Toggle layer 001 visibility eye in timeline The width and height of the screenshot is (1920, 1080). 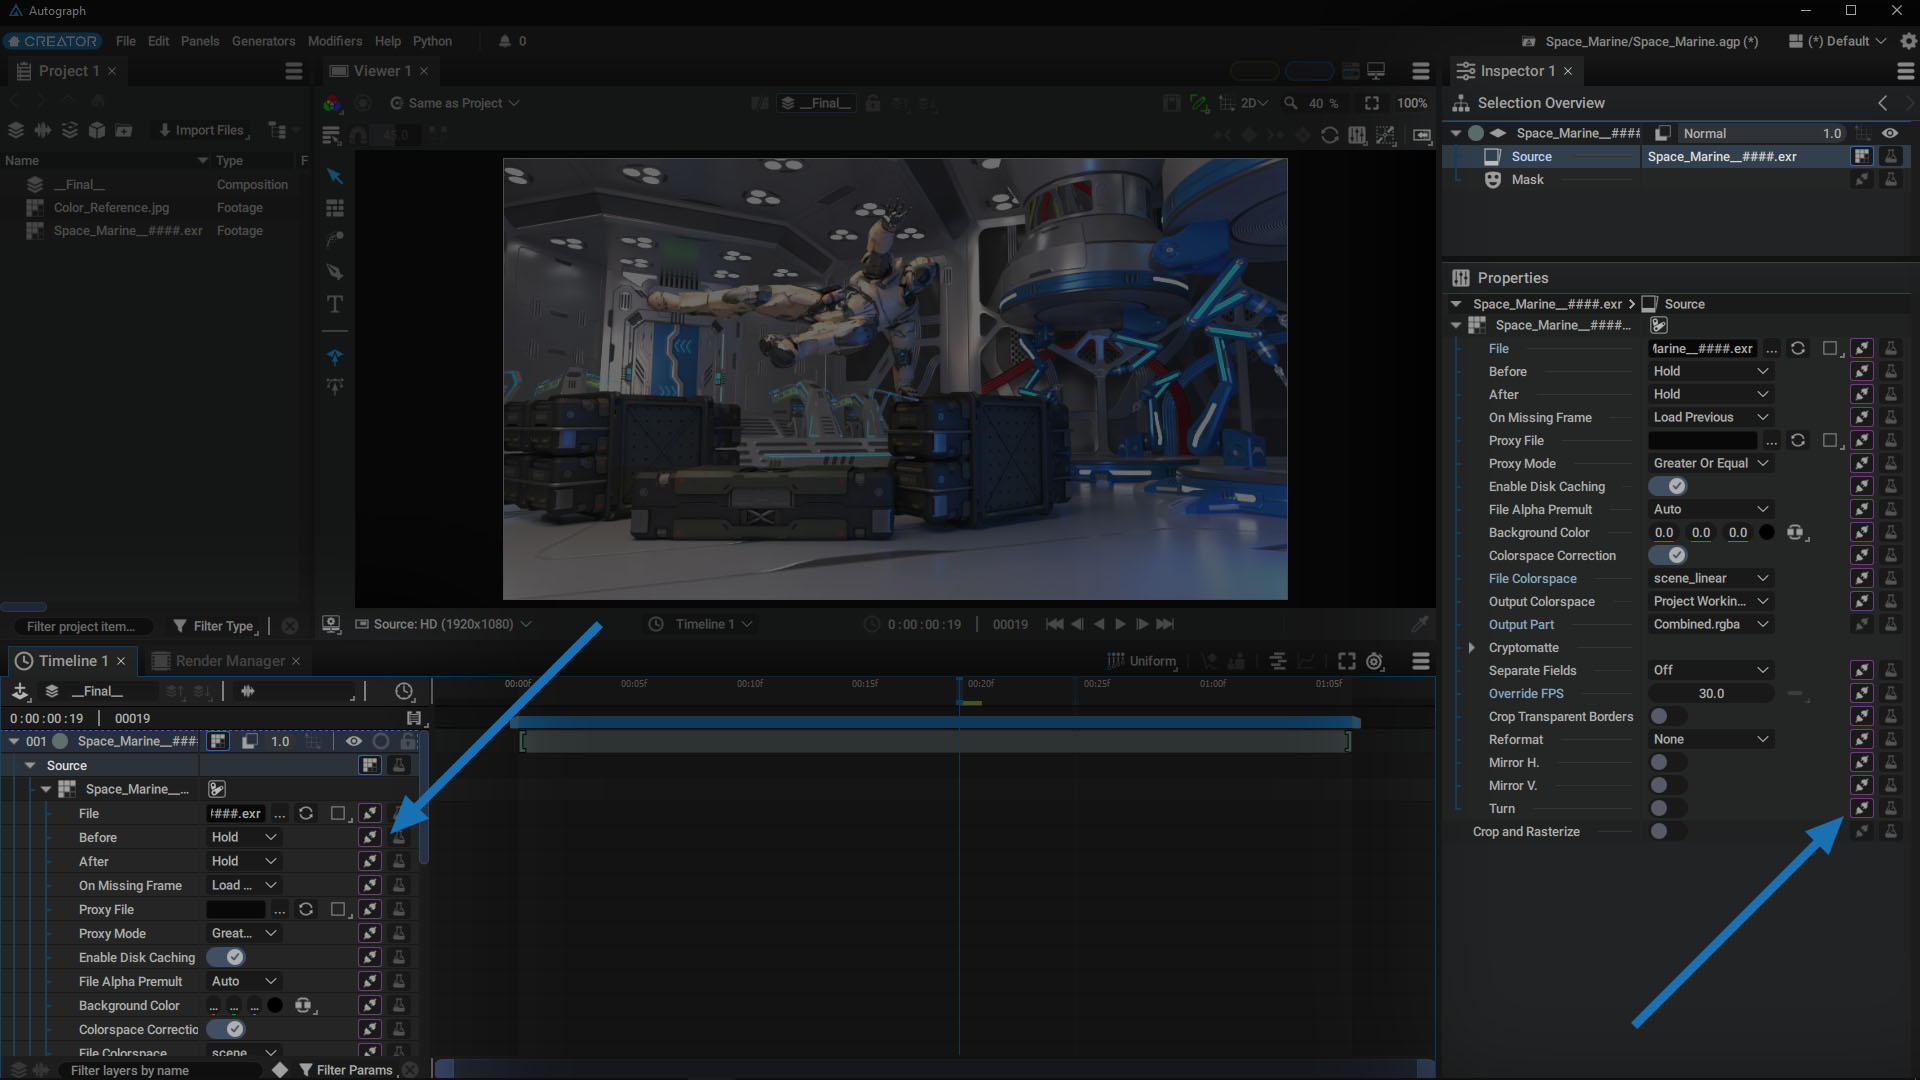click(354, 741)
